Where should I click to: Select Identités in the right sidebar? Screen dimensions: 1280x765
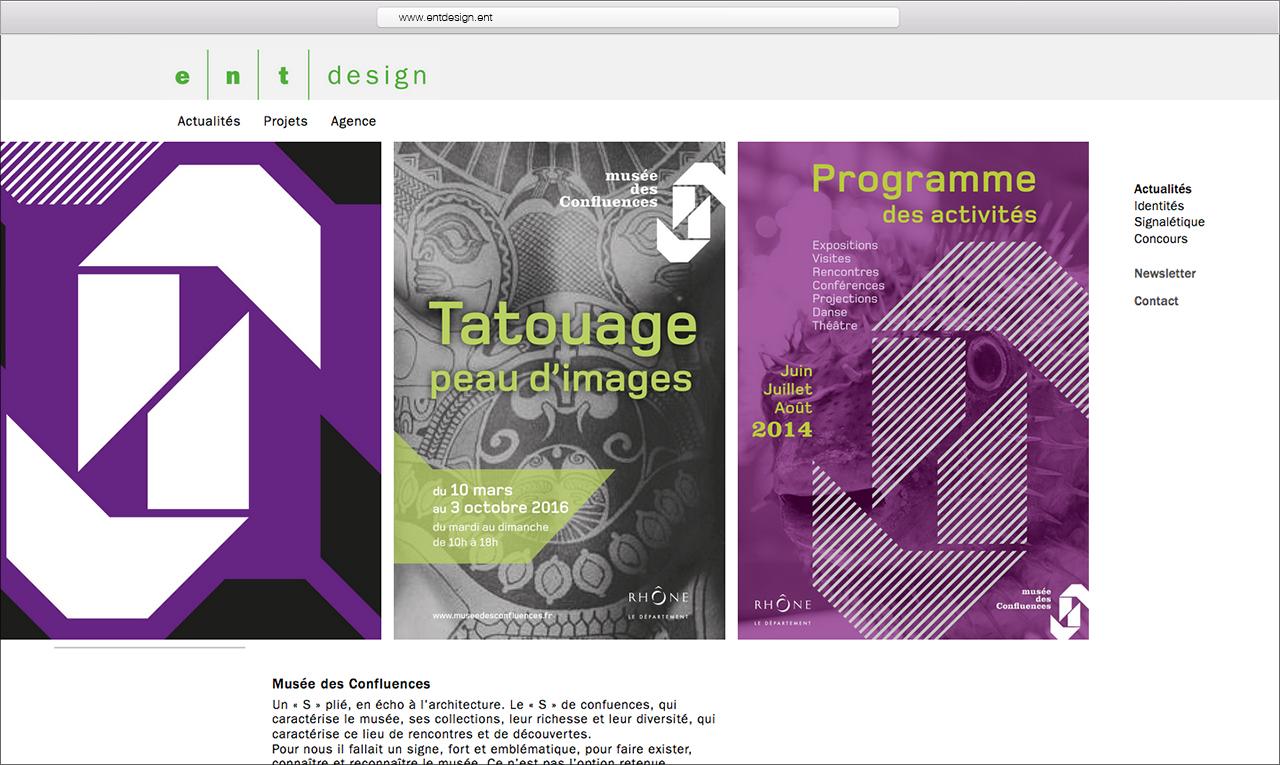click(1158, 206)
